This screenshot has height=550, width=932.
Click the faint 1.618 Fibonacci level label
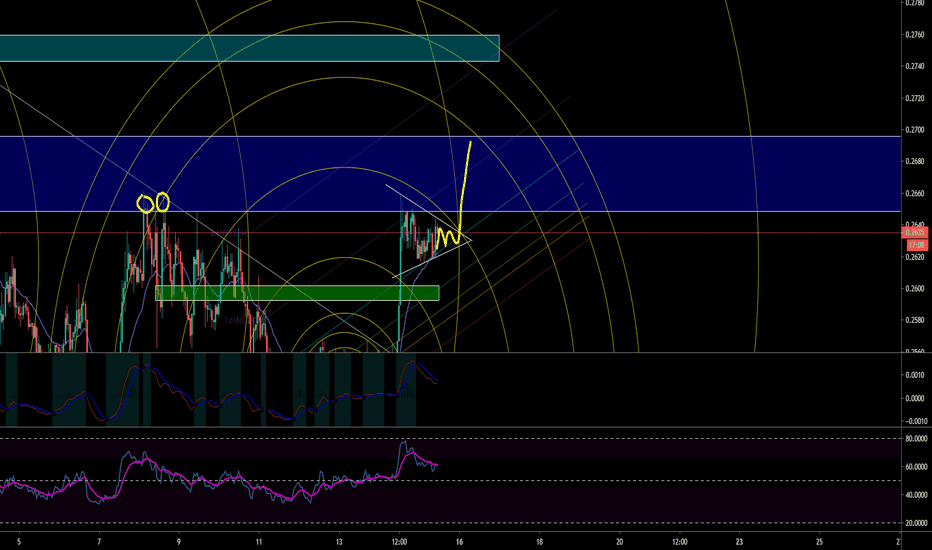click(x=242, y=320)
